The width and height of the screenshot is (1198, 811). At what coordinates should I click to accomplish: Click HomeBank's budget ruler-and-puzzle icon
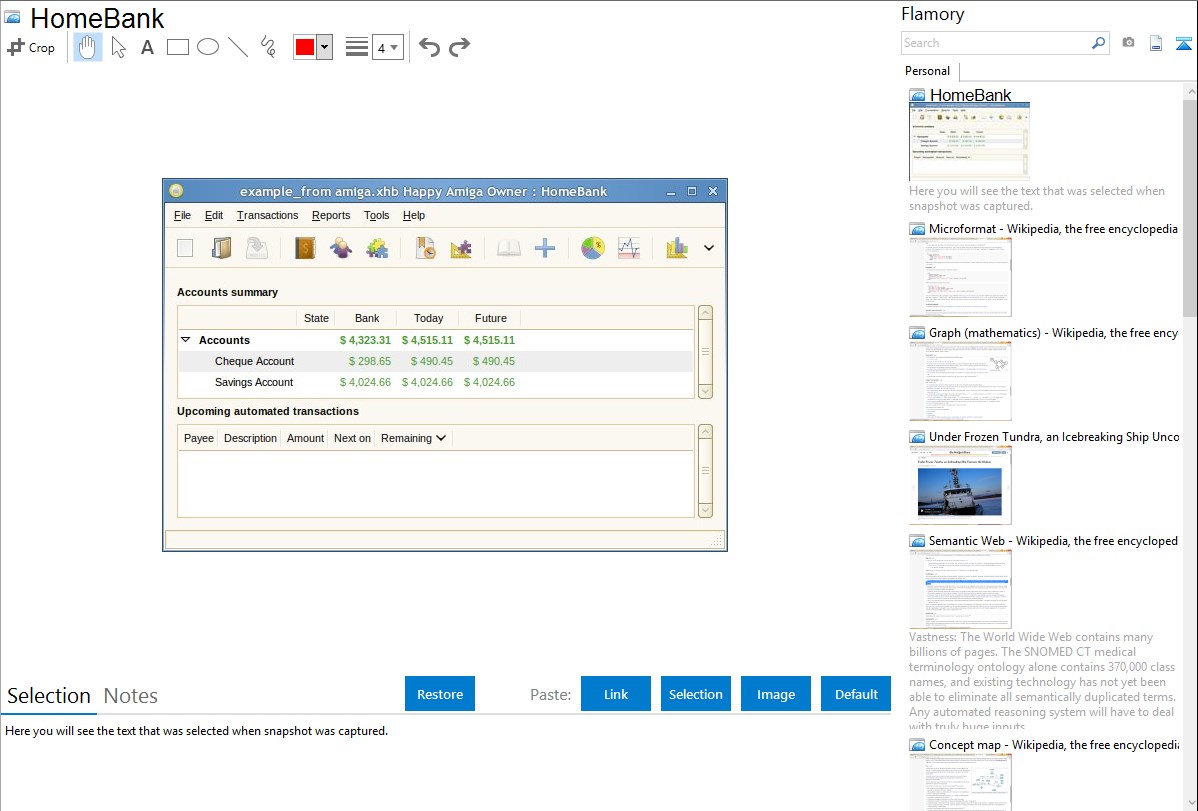point(461,248)
